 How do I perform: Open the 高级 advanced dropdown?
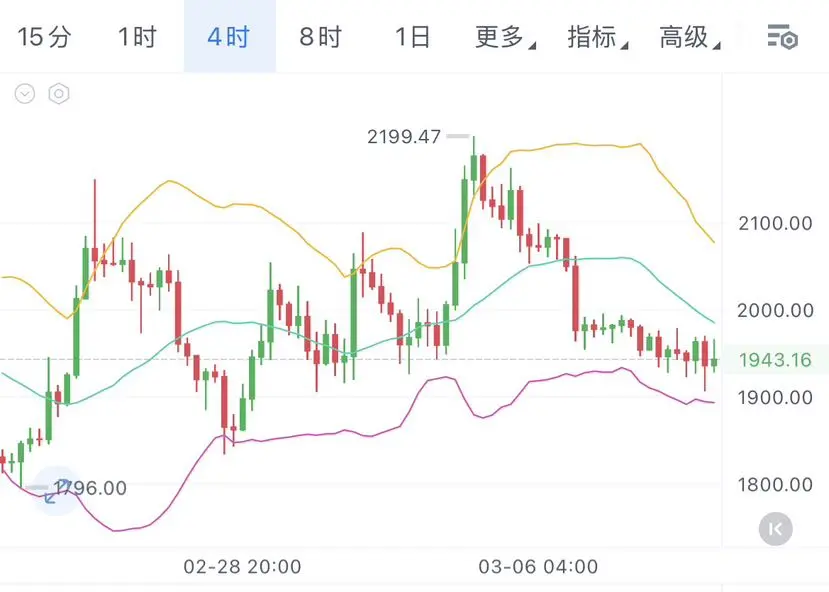[688, 38]
